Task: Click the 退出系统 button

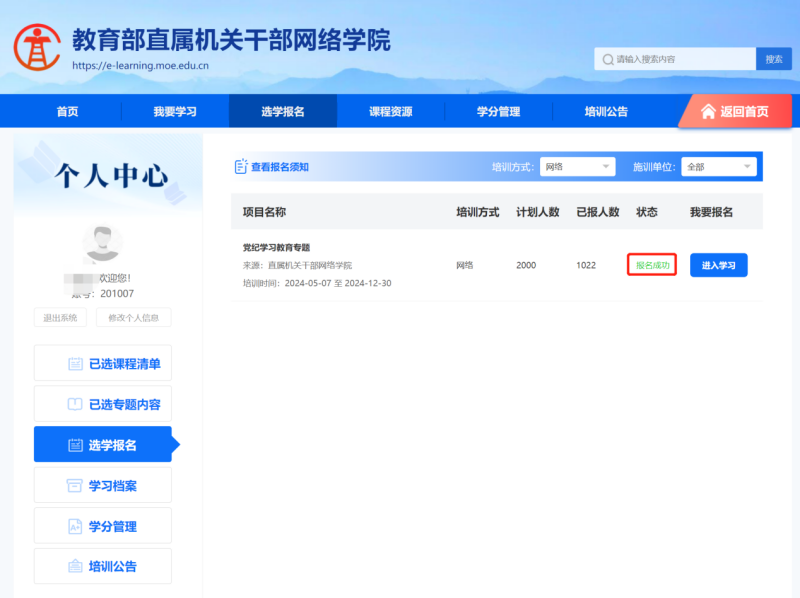Action: (60, 318)
